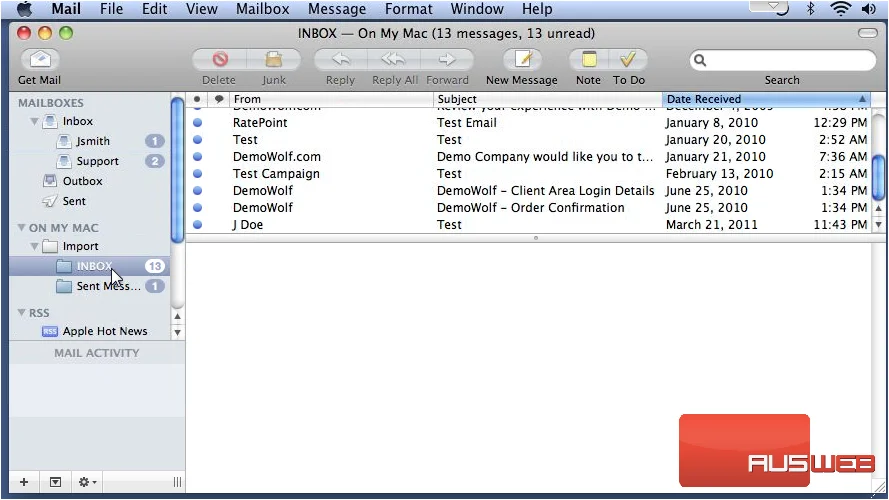Open the File menu
Image resolution: width=889 pixels, height=500 pixels.
coord(111,9)
